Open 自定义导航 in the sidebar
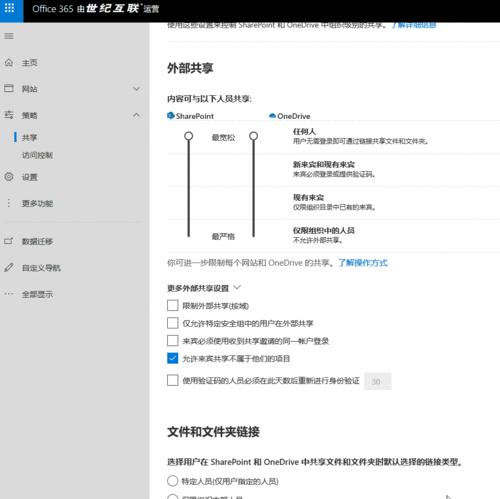 coord(41,268)
